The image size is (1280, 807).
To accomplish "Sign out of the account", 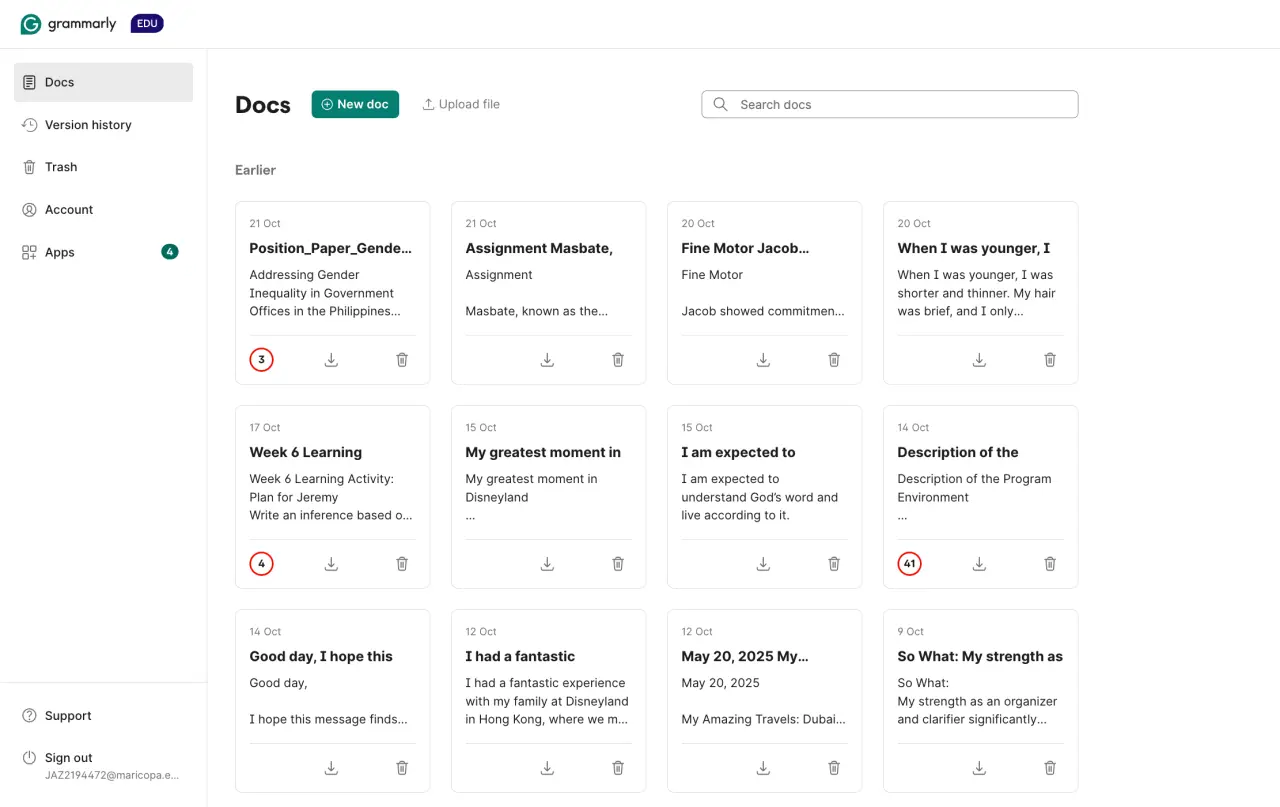I will click(x=68, y=758).
